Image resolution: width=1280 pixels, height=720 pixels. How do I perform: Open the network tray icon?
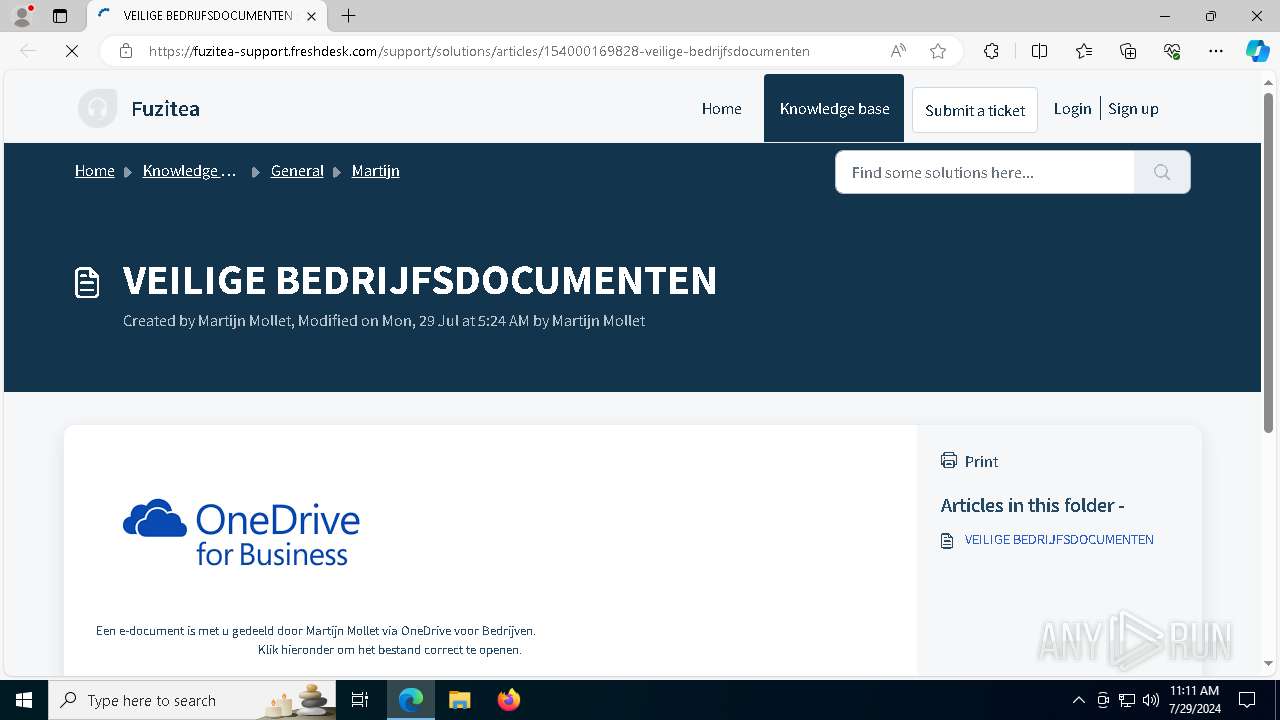pyautogui.click(x=1127, y=700)
